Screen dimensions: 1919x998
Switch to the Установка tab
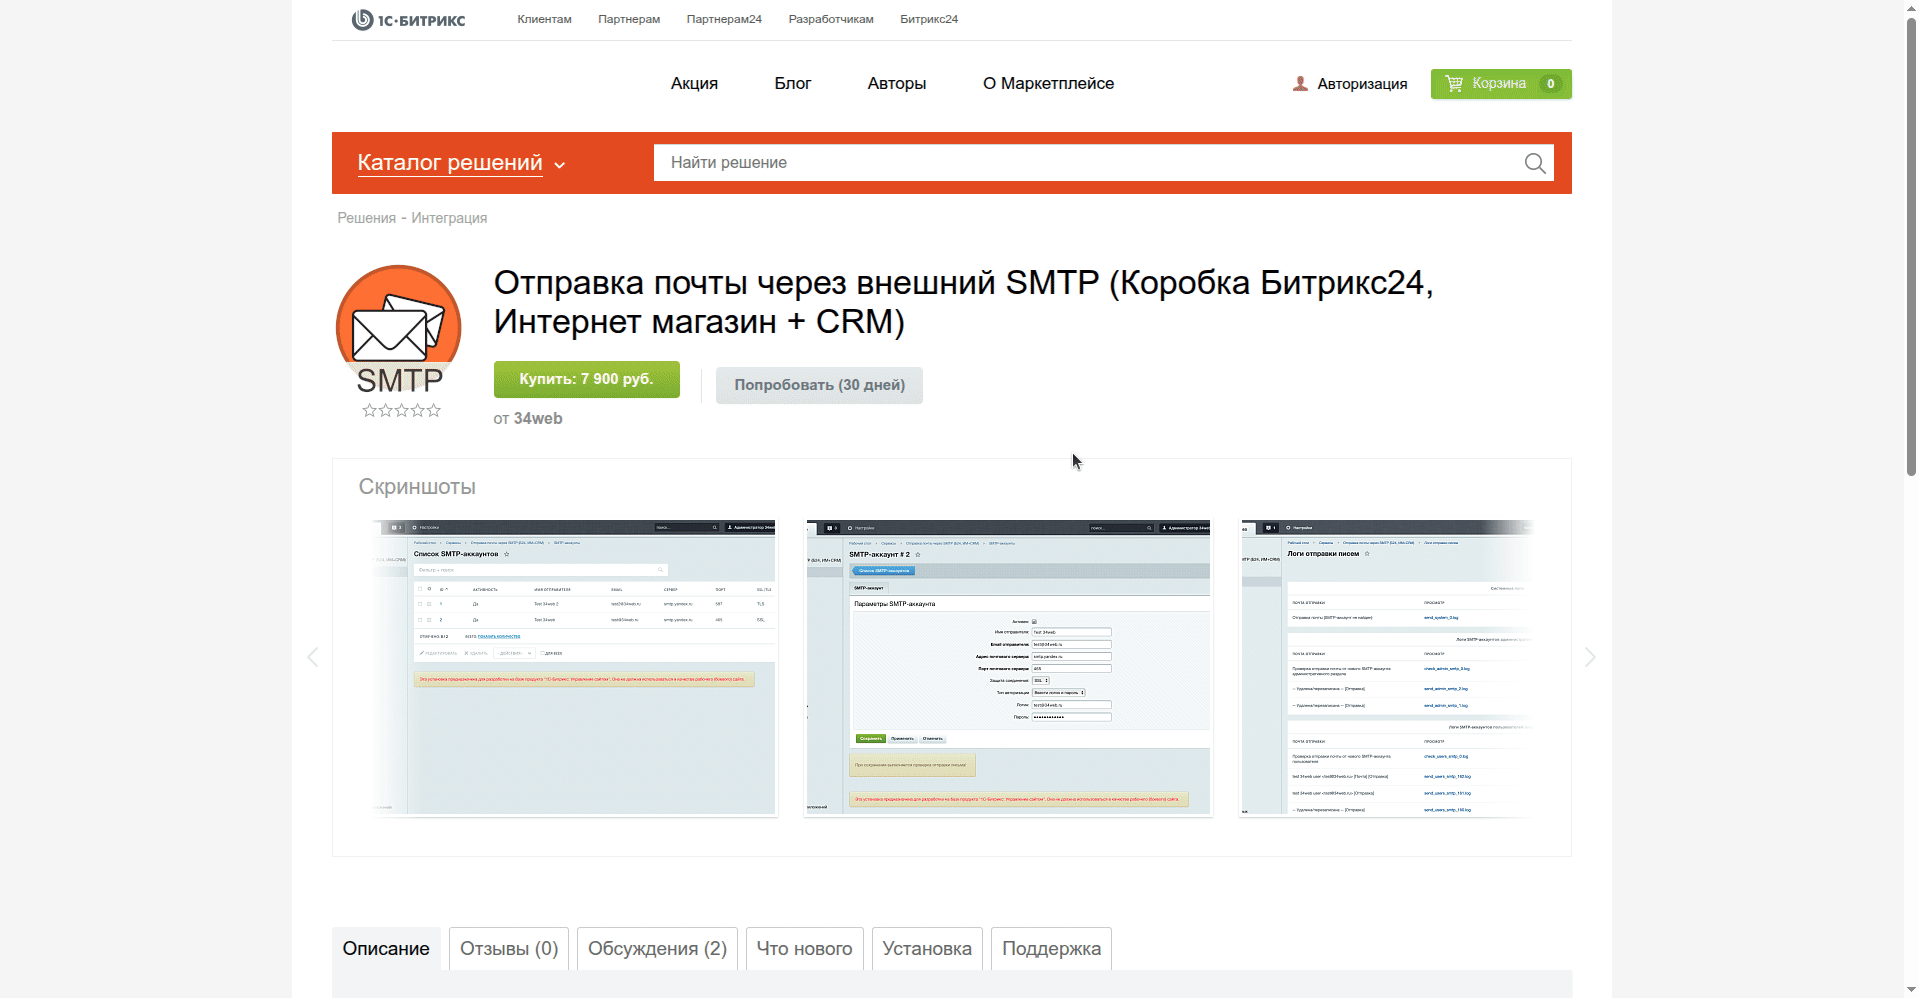click(927, 949)
